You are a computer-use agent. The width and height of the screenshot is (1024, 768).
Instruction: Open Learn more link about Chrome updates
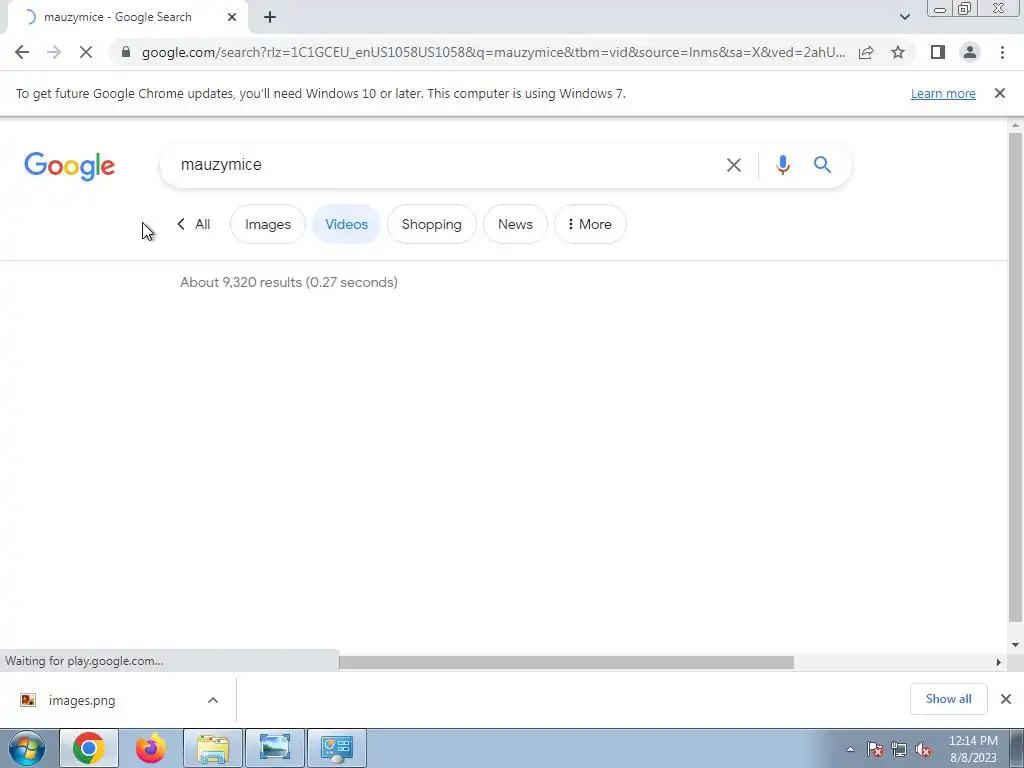943,93
